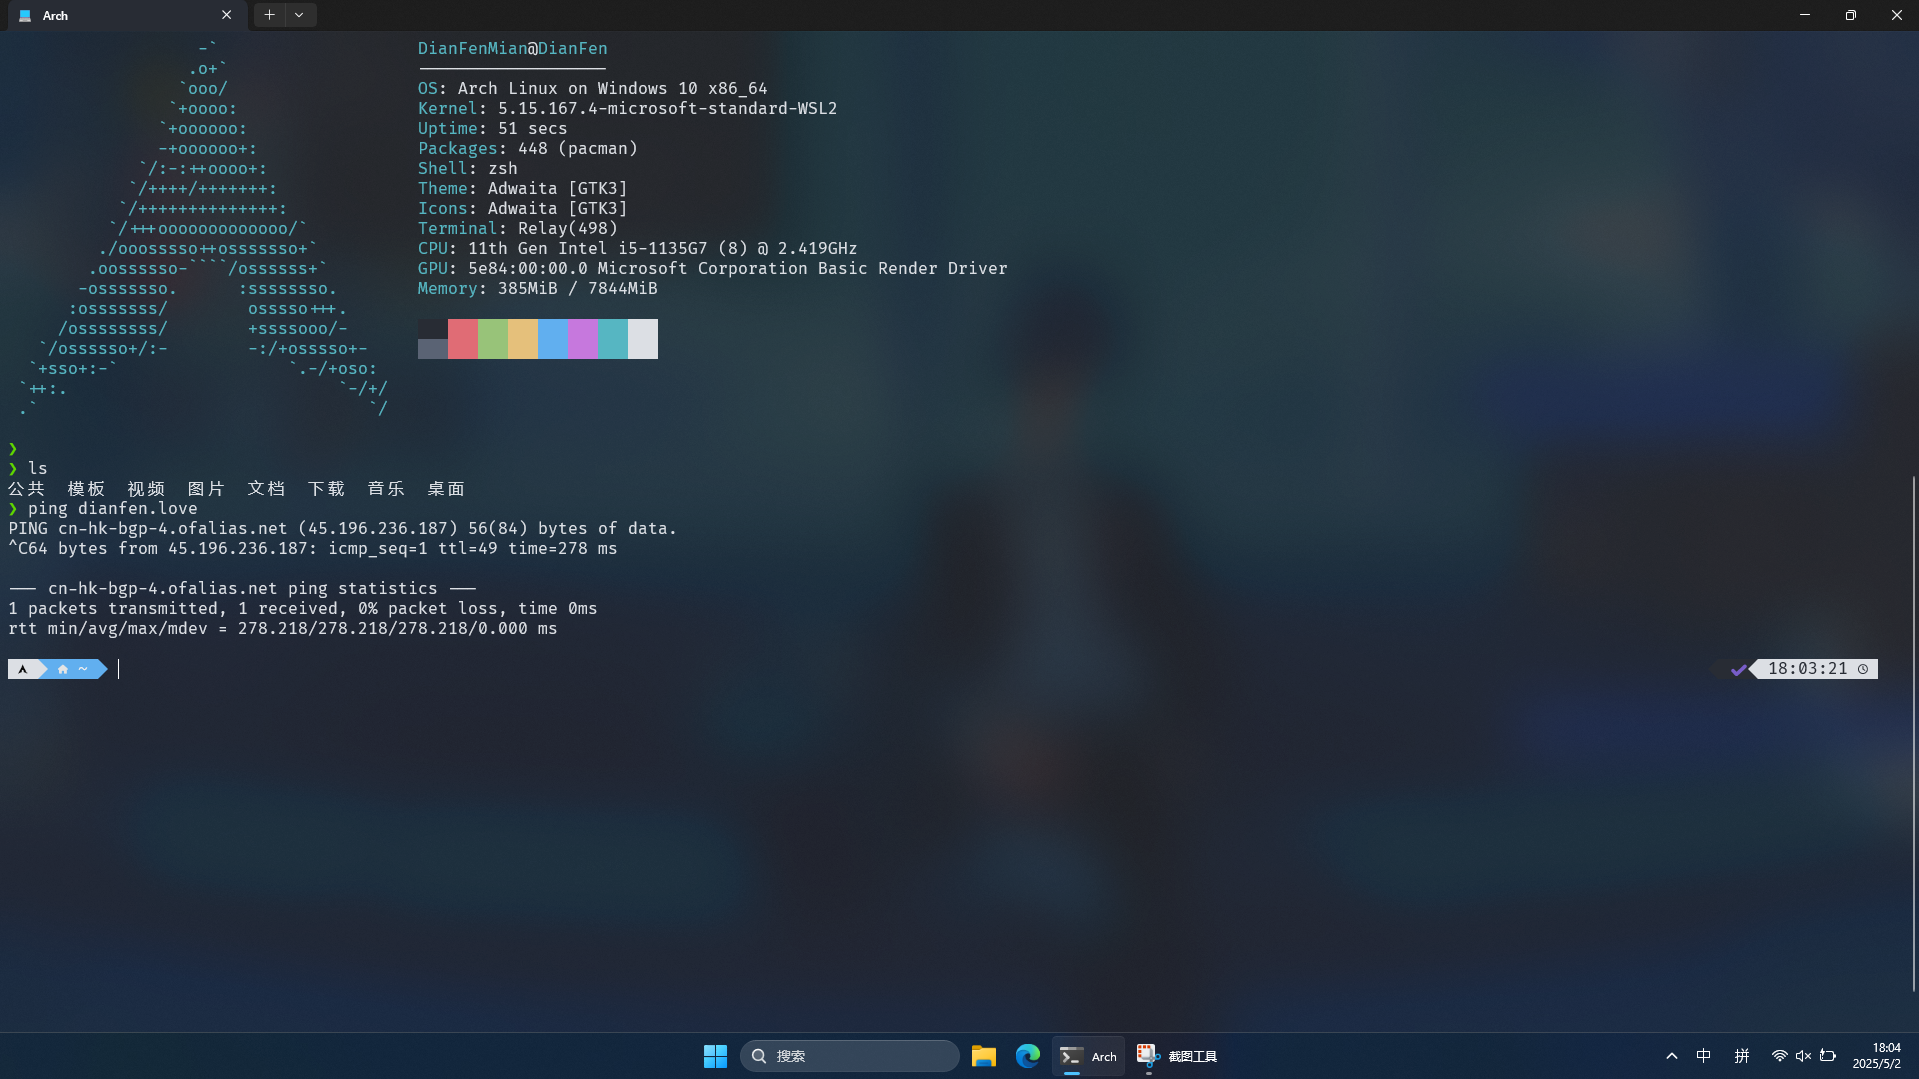
Task: Click the DianFenMian@DianFen header
Action: 512,48
